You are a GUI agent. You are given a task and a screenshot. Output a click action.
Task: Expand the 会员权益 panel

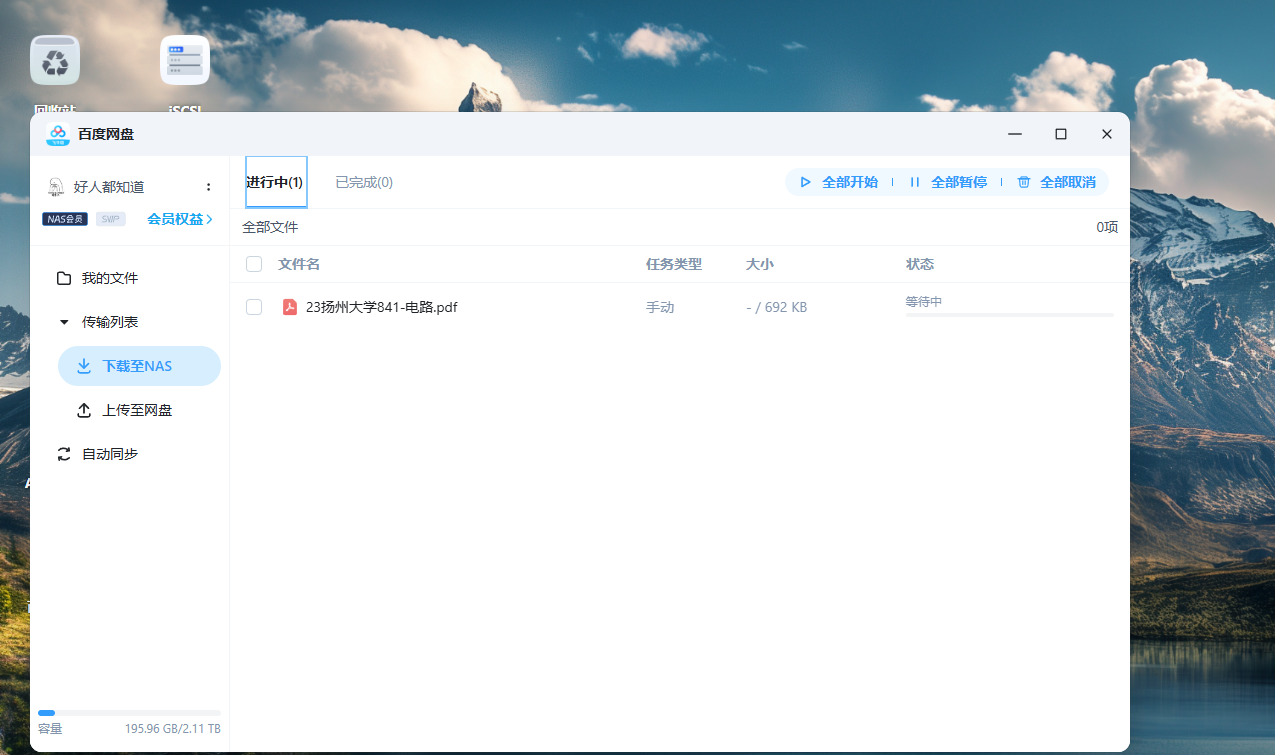pyautogui.click(x=178, y=218)
